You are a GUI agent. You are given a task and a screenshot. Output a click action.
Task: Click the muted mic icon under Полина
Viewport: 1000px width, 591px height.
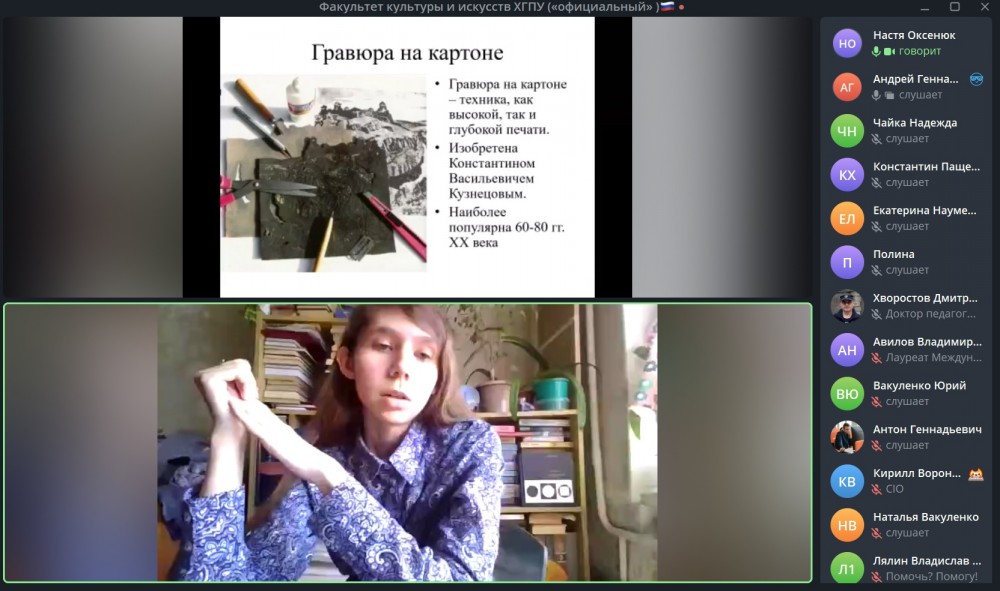click(877, 271)
